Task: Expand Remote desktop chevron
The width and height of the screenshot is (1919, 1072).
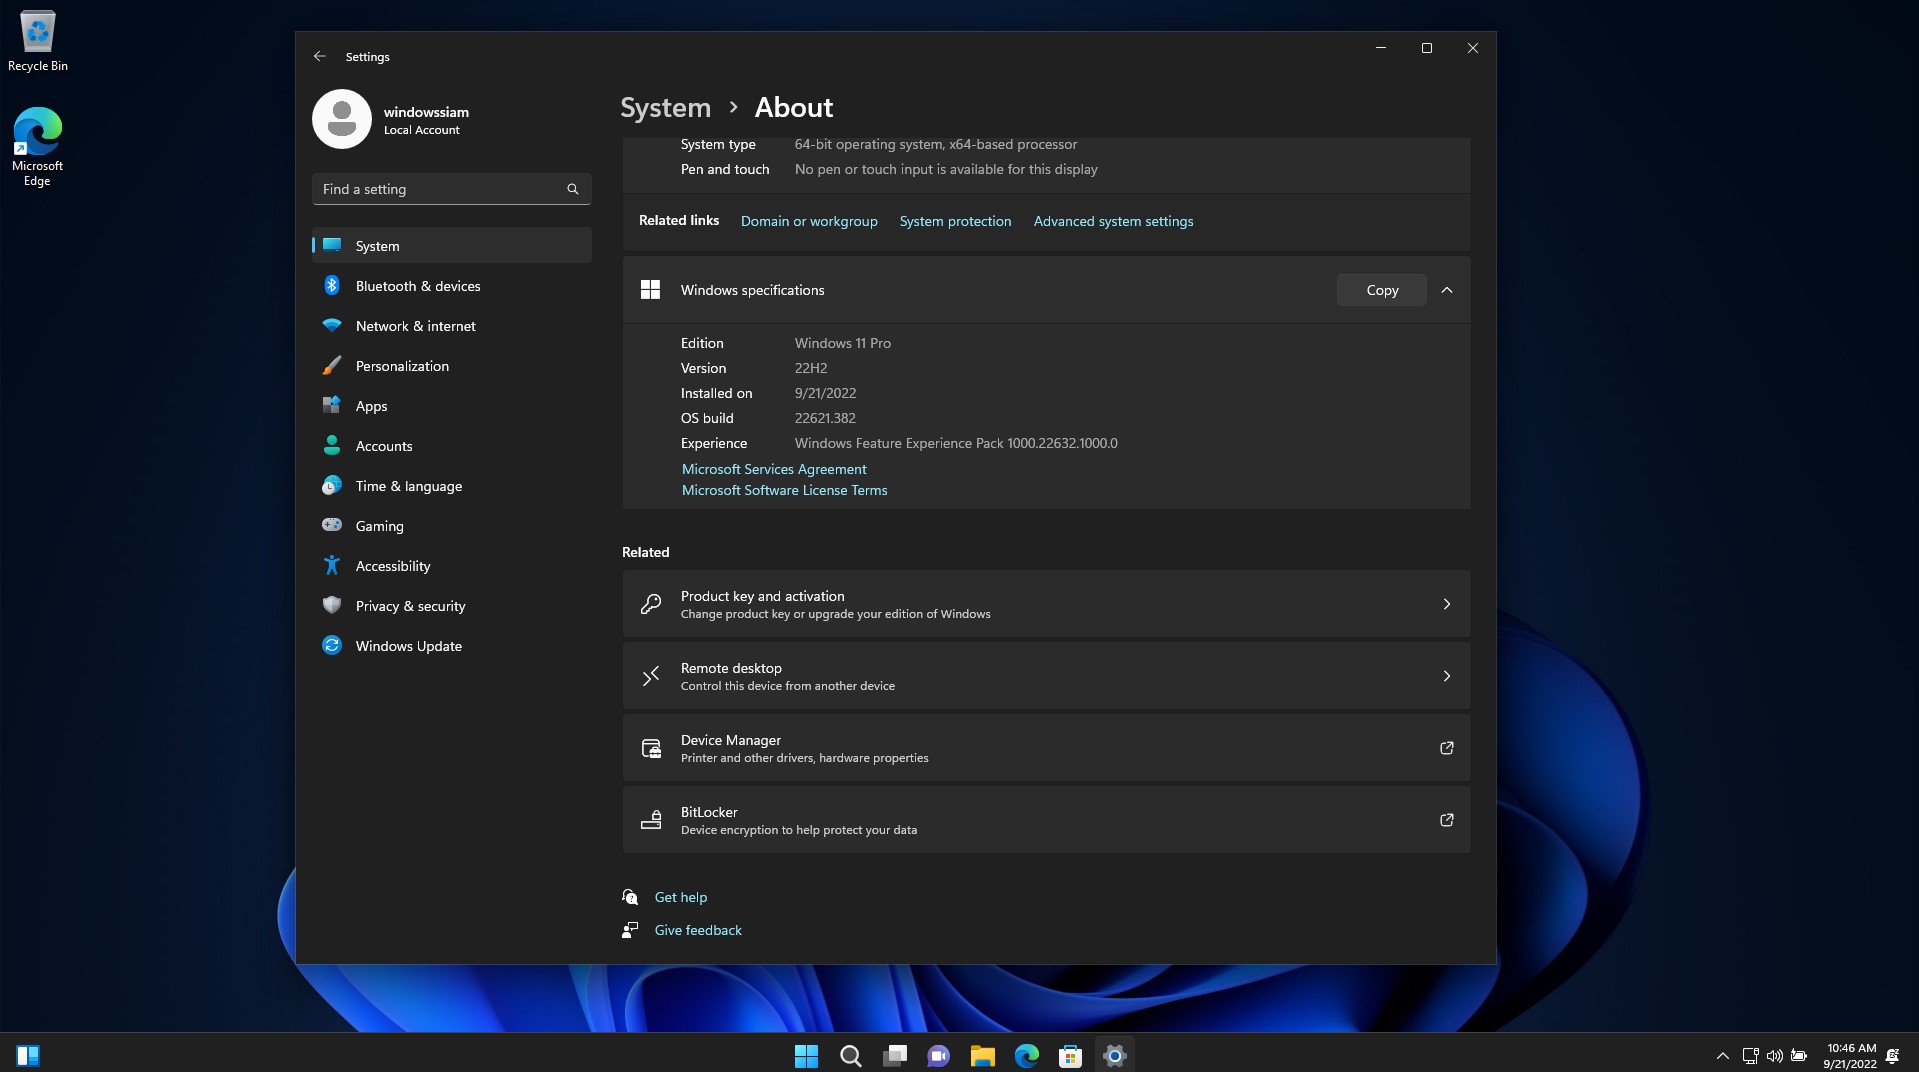Action: point(1447,676)
